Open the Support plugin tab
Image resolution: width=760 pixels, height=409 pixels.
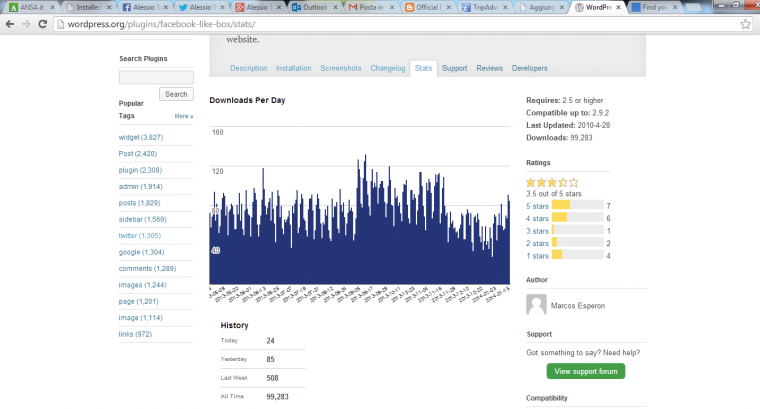(455, 68)
